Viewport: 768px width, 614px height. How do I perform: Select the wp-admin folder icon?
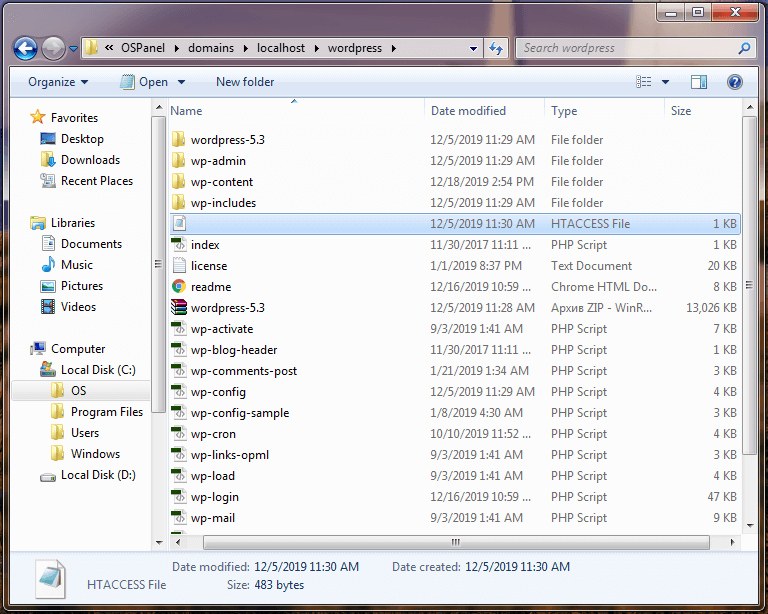pos(179,161)
